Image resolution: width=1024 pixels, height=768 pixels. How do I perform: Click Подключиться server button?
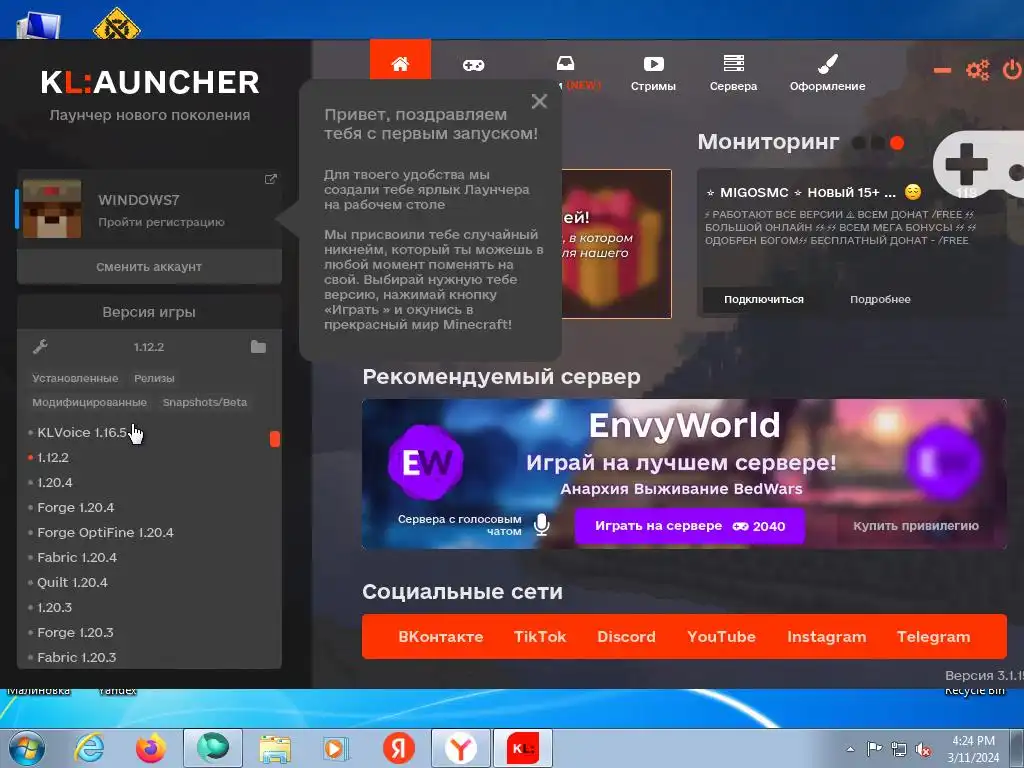(x=763, y=299)
